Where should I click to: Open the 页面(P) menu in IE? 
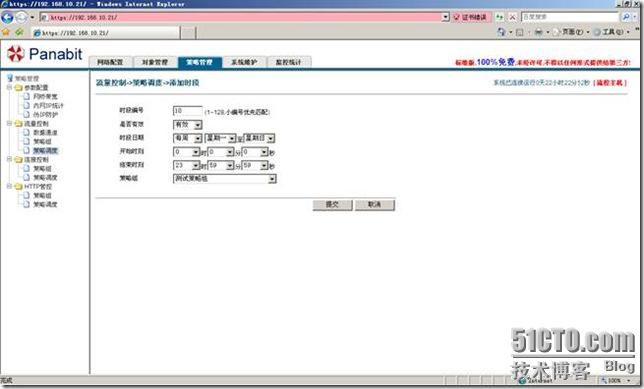click(572, 32)
